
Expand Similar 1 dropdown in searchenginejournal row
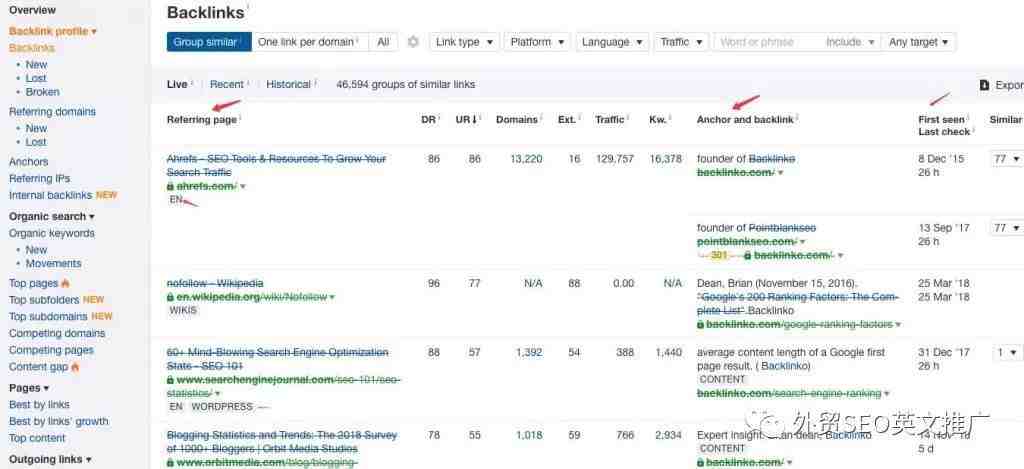coord(1006,353)
